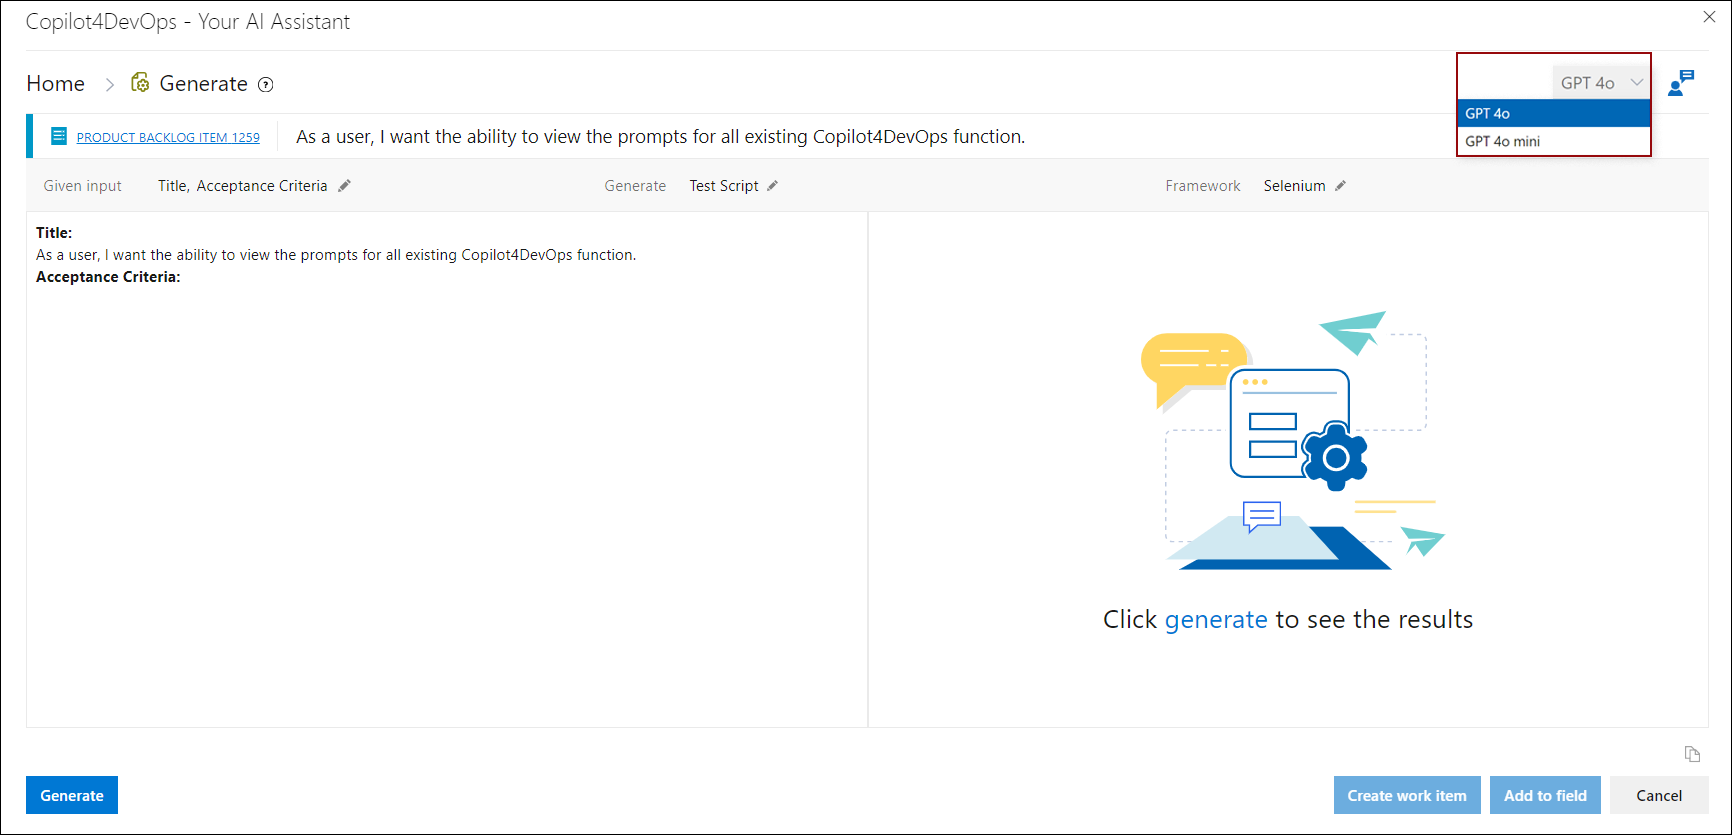Image resolution: width=1732 pixels, height=835 pixels.
Task: Select GPT 4o option in the list
Action: pyautogui.click(x=1553, y=113)
